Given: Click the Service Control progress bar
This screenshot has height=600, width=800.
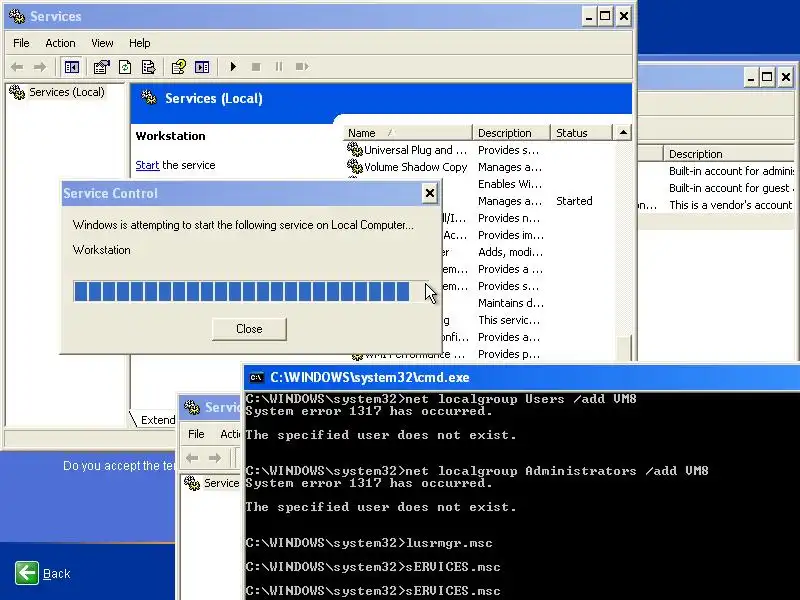Looking at the screenshot, I should pos(250,291).
